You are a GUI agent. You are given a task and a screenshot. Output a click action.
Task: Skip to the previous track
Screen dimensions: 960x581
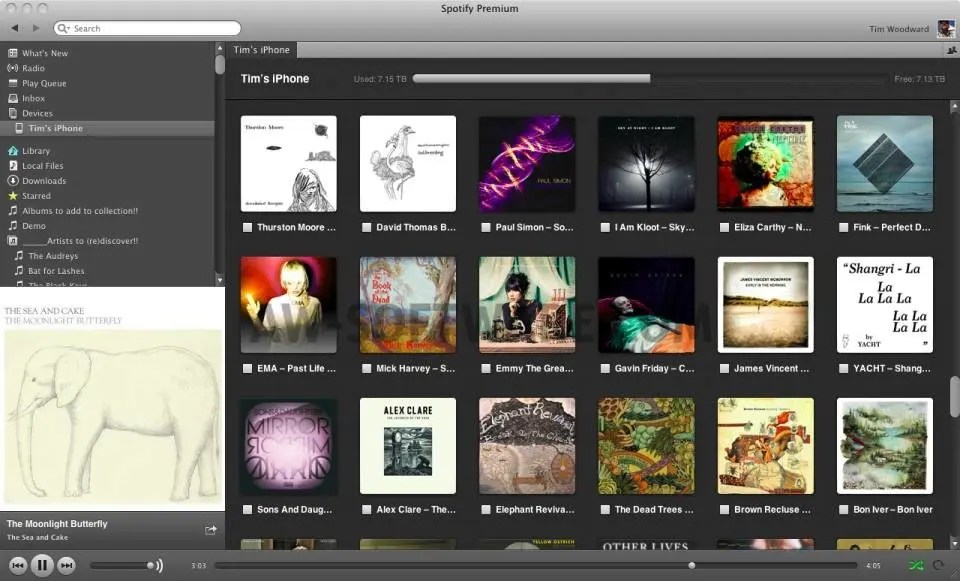tap(18, 565)
